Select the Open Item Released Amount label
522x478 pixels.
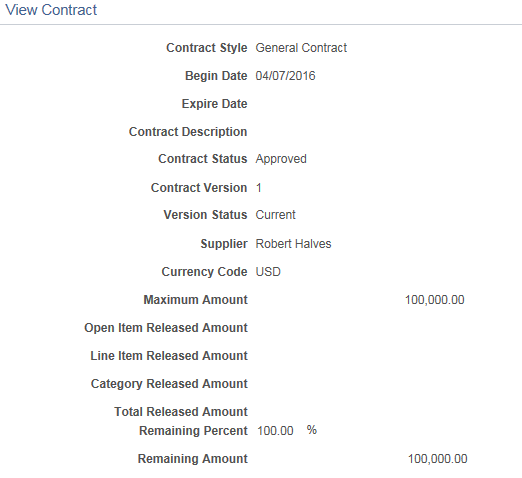point(166,328)
